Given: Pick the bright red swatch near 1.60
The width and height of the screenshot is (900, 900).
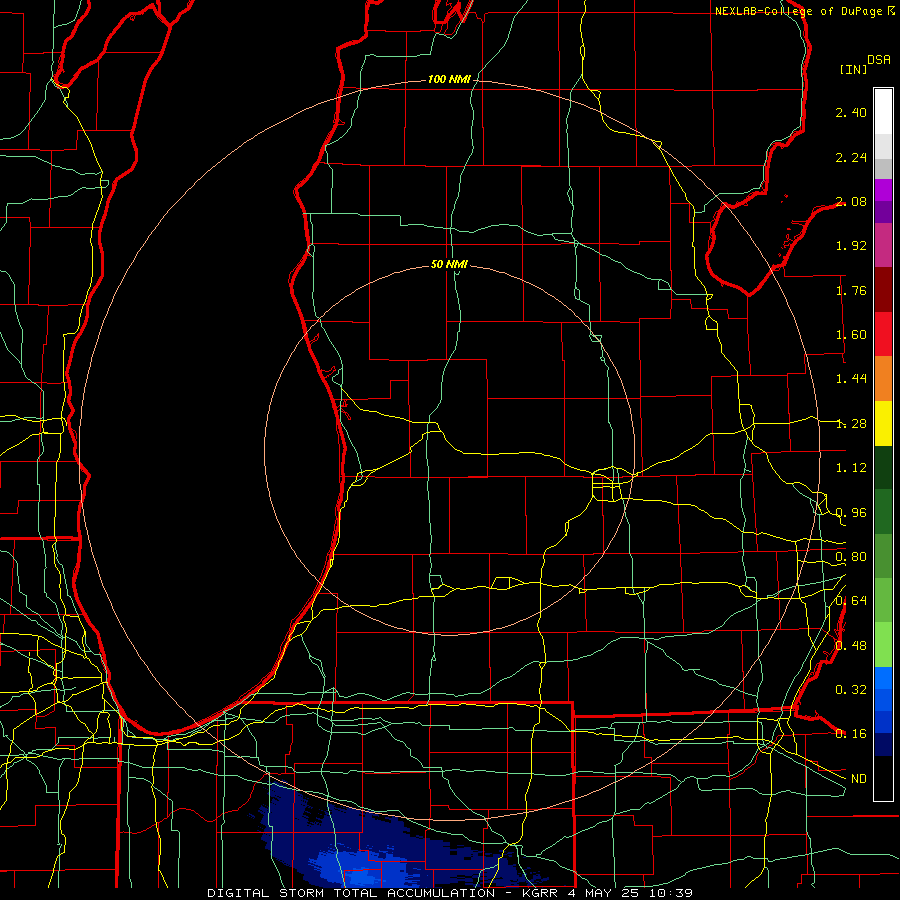Looking at the screenshot, I should tap(883, 334).
